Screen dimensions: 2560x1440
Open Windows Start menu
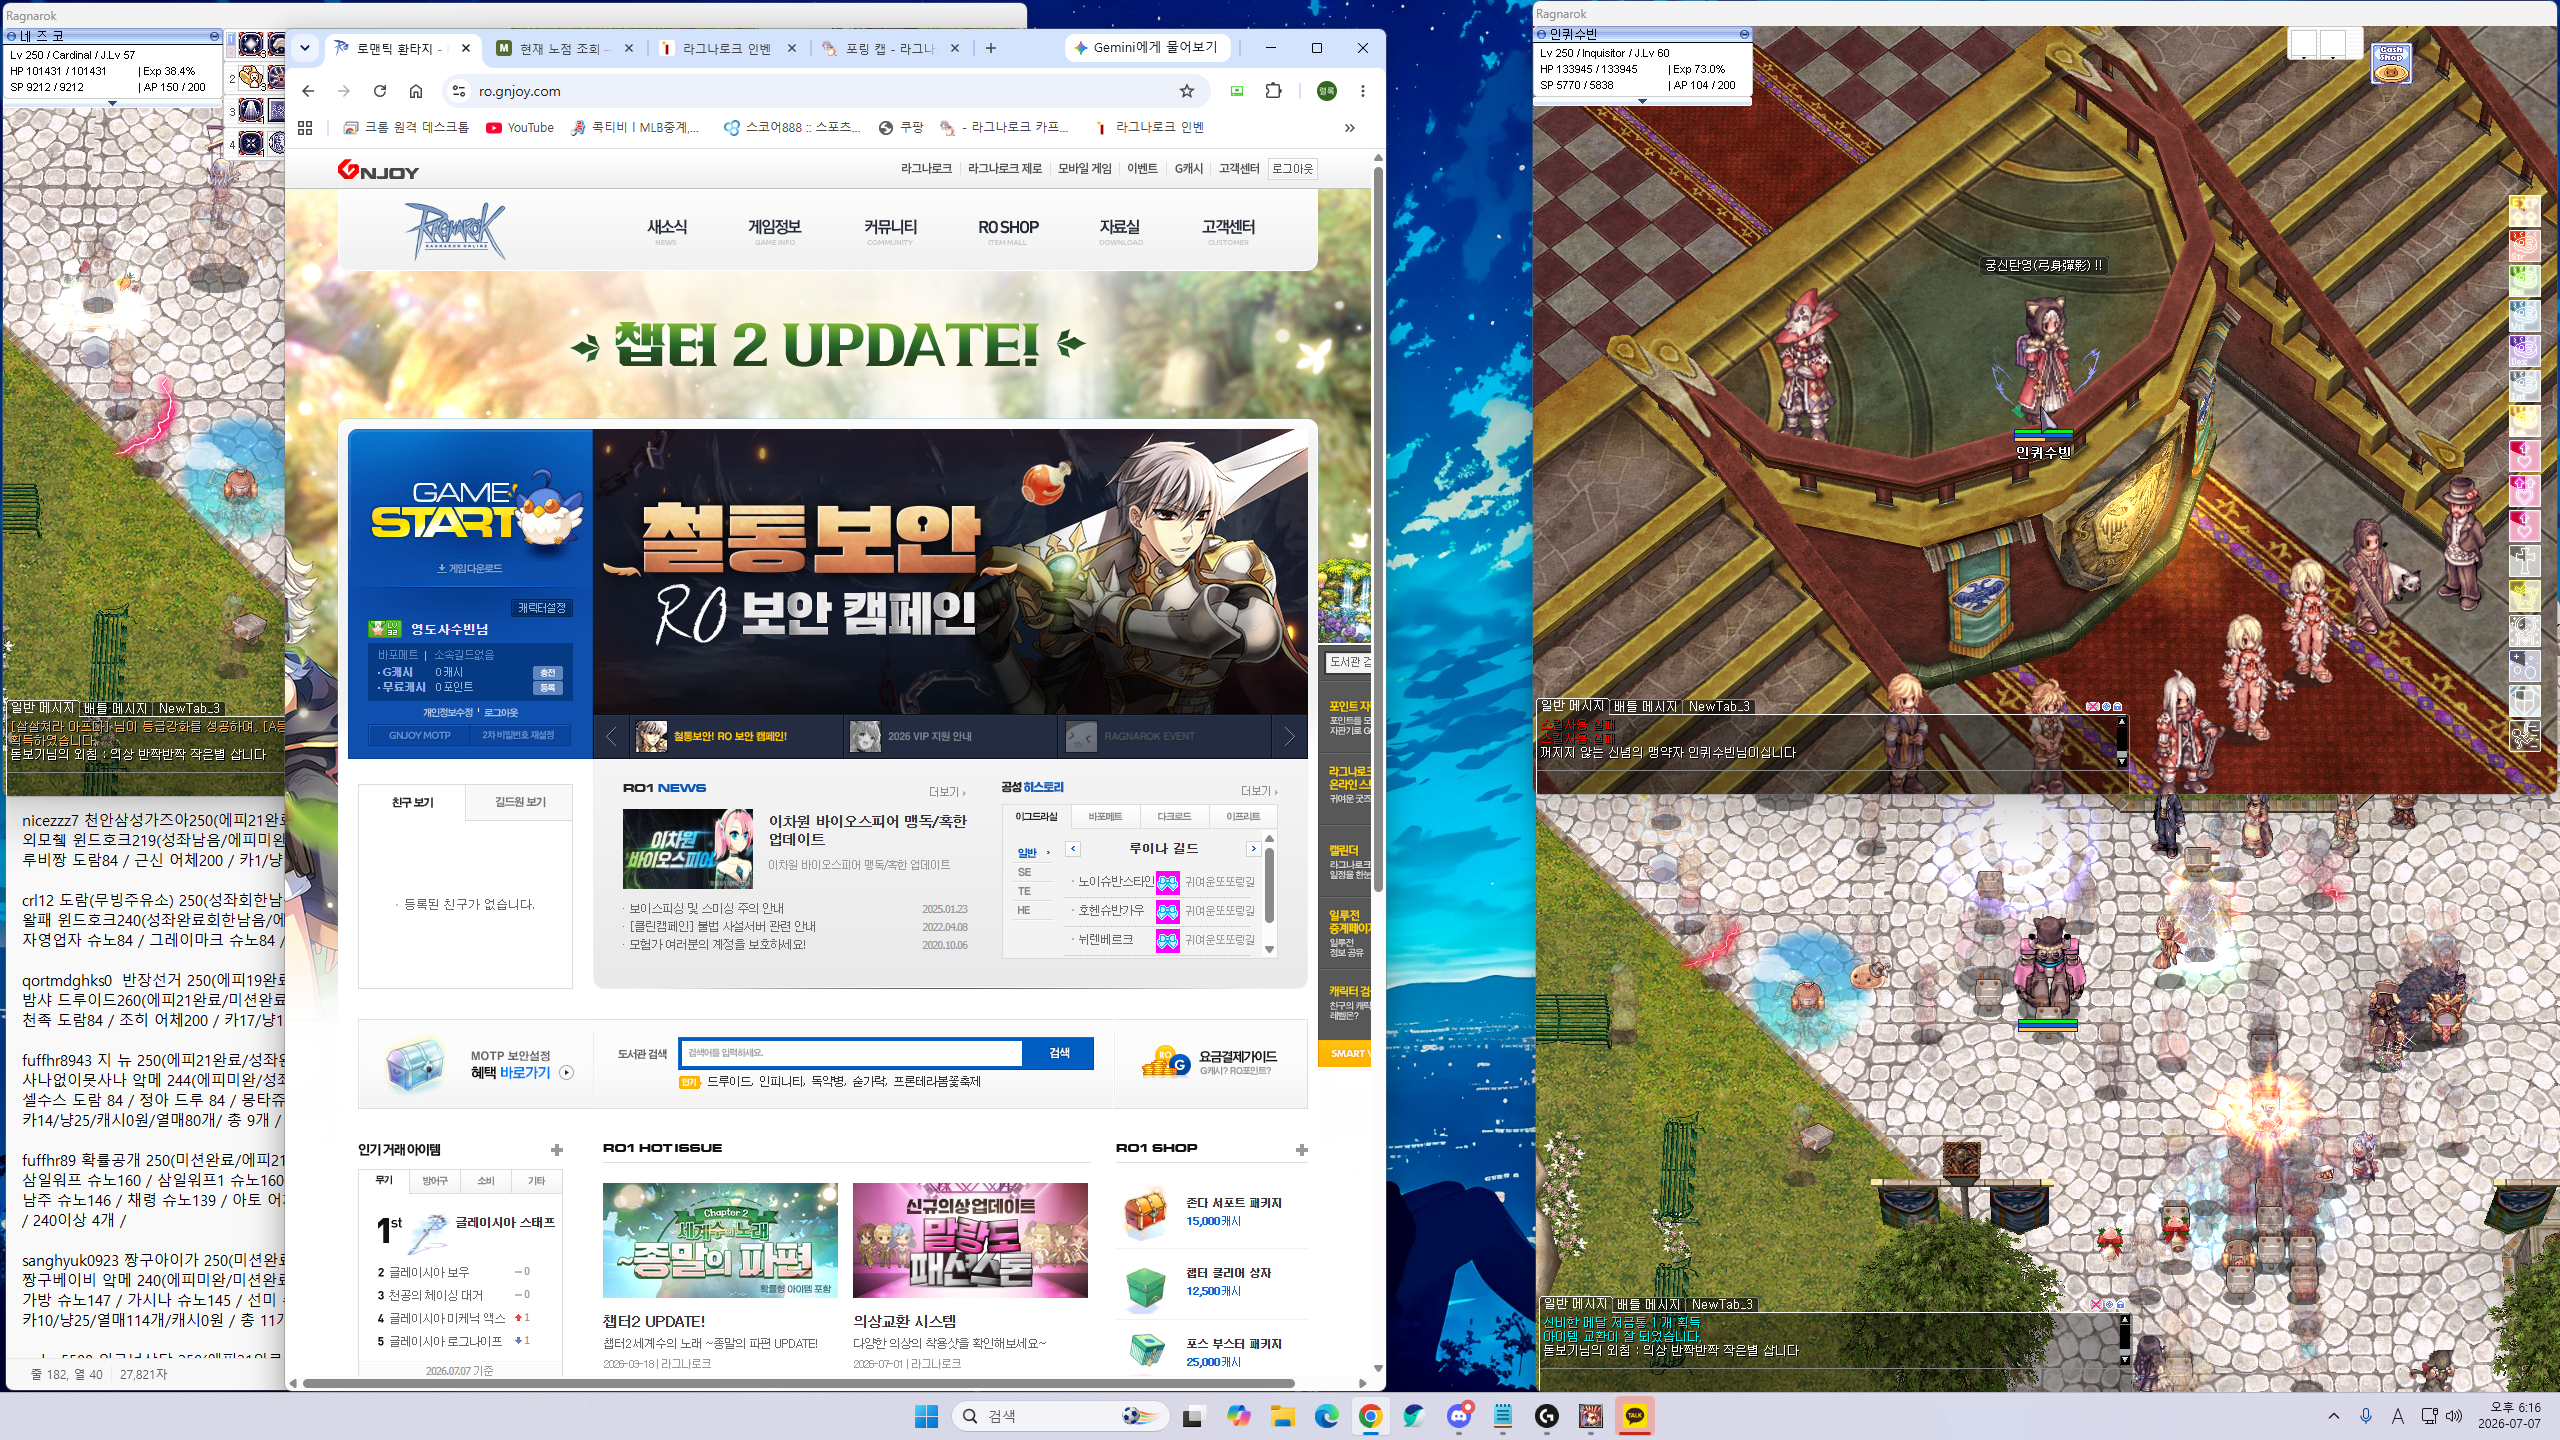click(926, 1416)
